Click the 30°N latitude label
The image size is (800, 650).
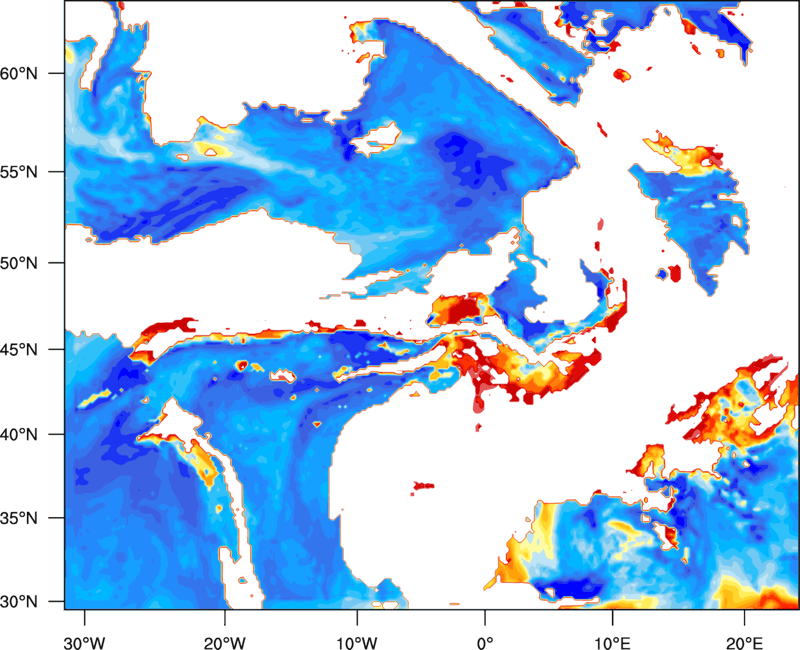point(19,602)
